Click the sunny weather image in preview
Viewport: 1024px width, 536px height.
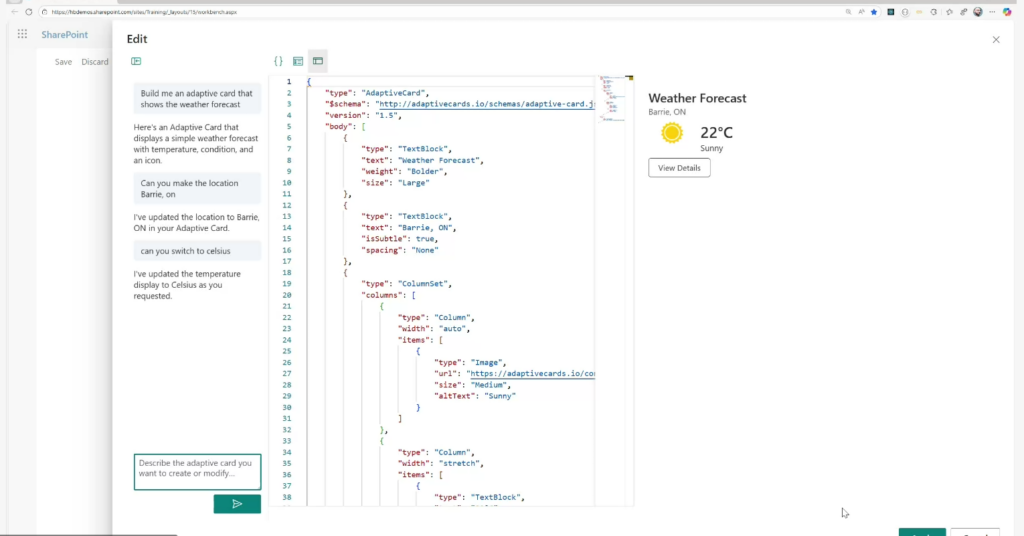click(670, 135)
